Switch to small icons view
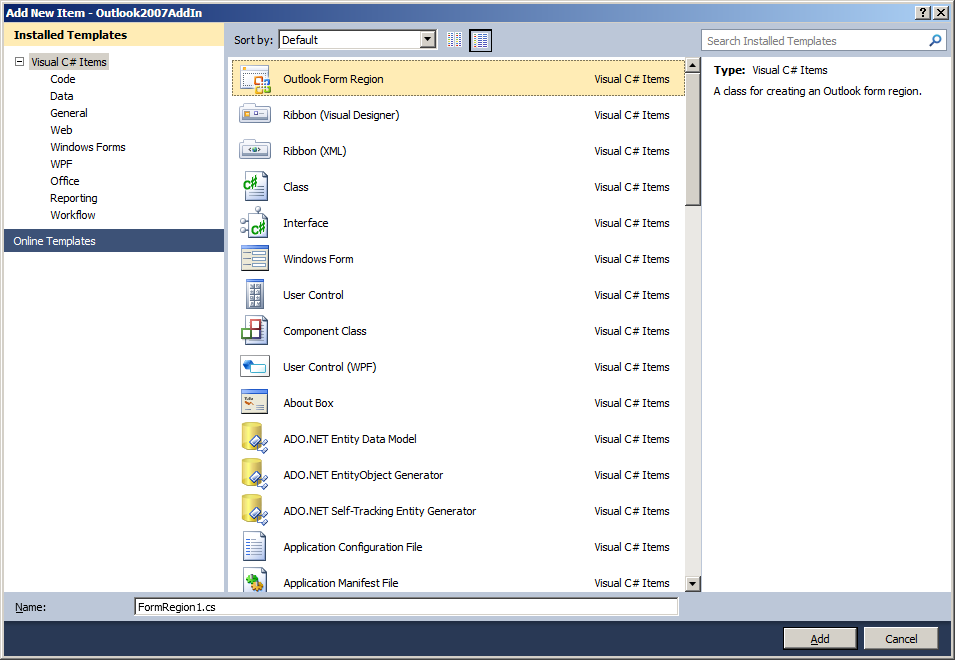The image size is (955, 660). click(x=455, y=40)
